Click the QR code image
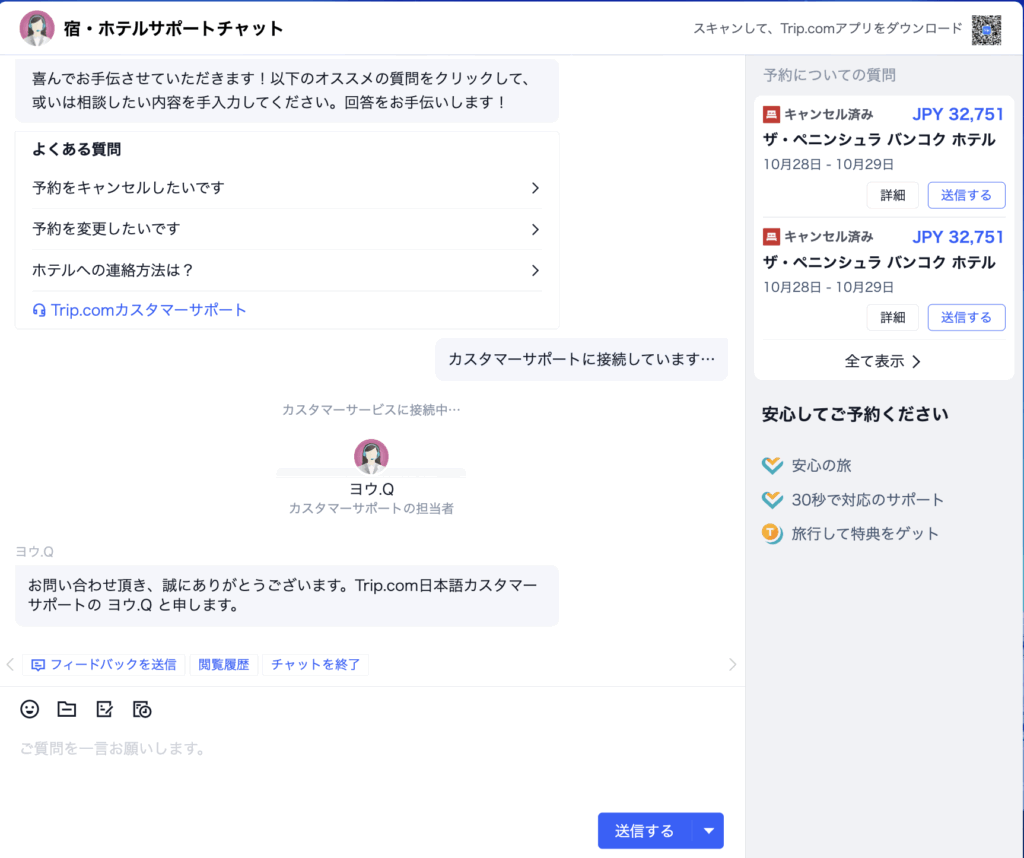 (x=987, y=29)
